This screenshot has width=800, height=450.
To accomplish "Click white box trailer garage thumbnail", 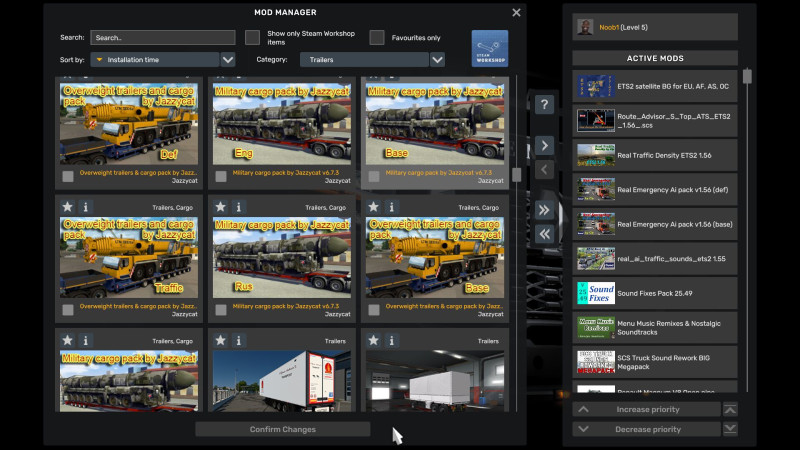I will click(435, 381).
